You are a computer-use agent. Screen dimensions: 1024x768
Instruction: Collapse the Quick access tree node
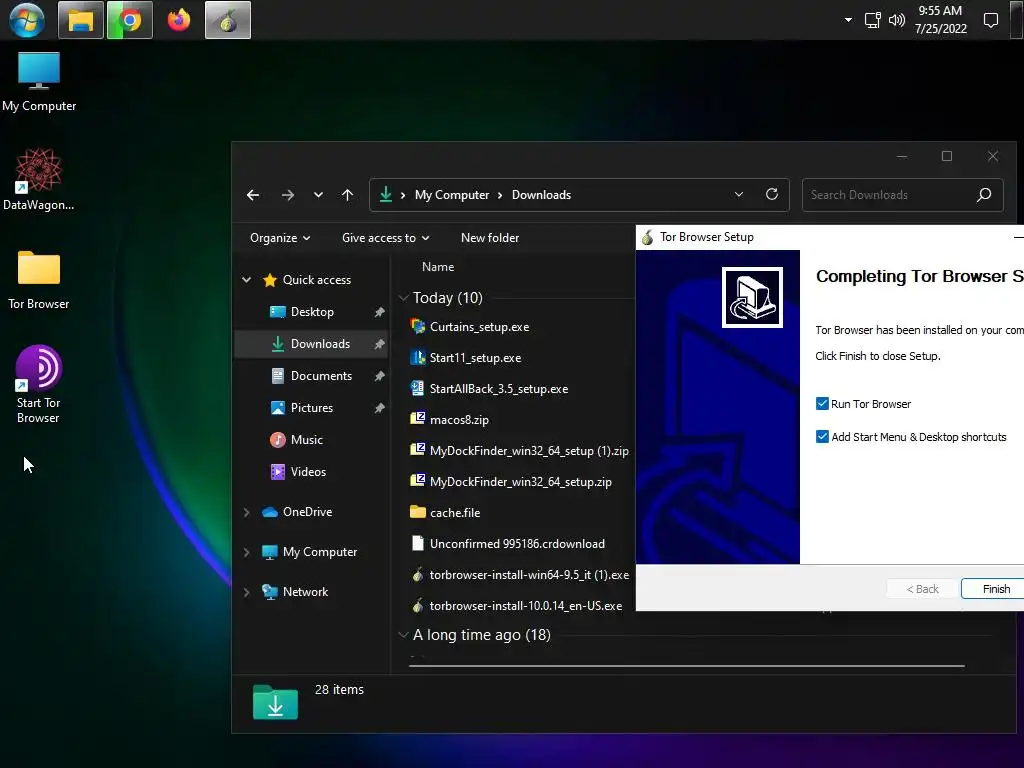tap(246, 280)
